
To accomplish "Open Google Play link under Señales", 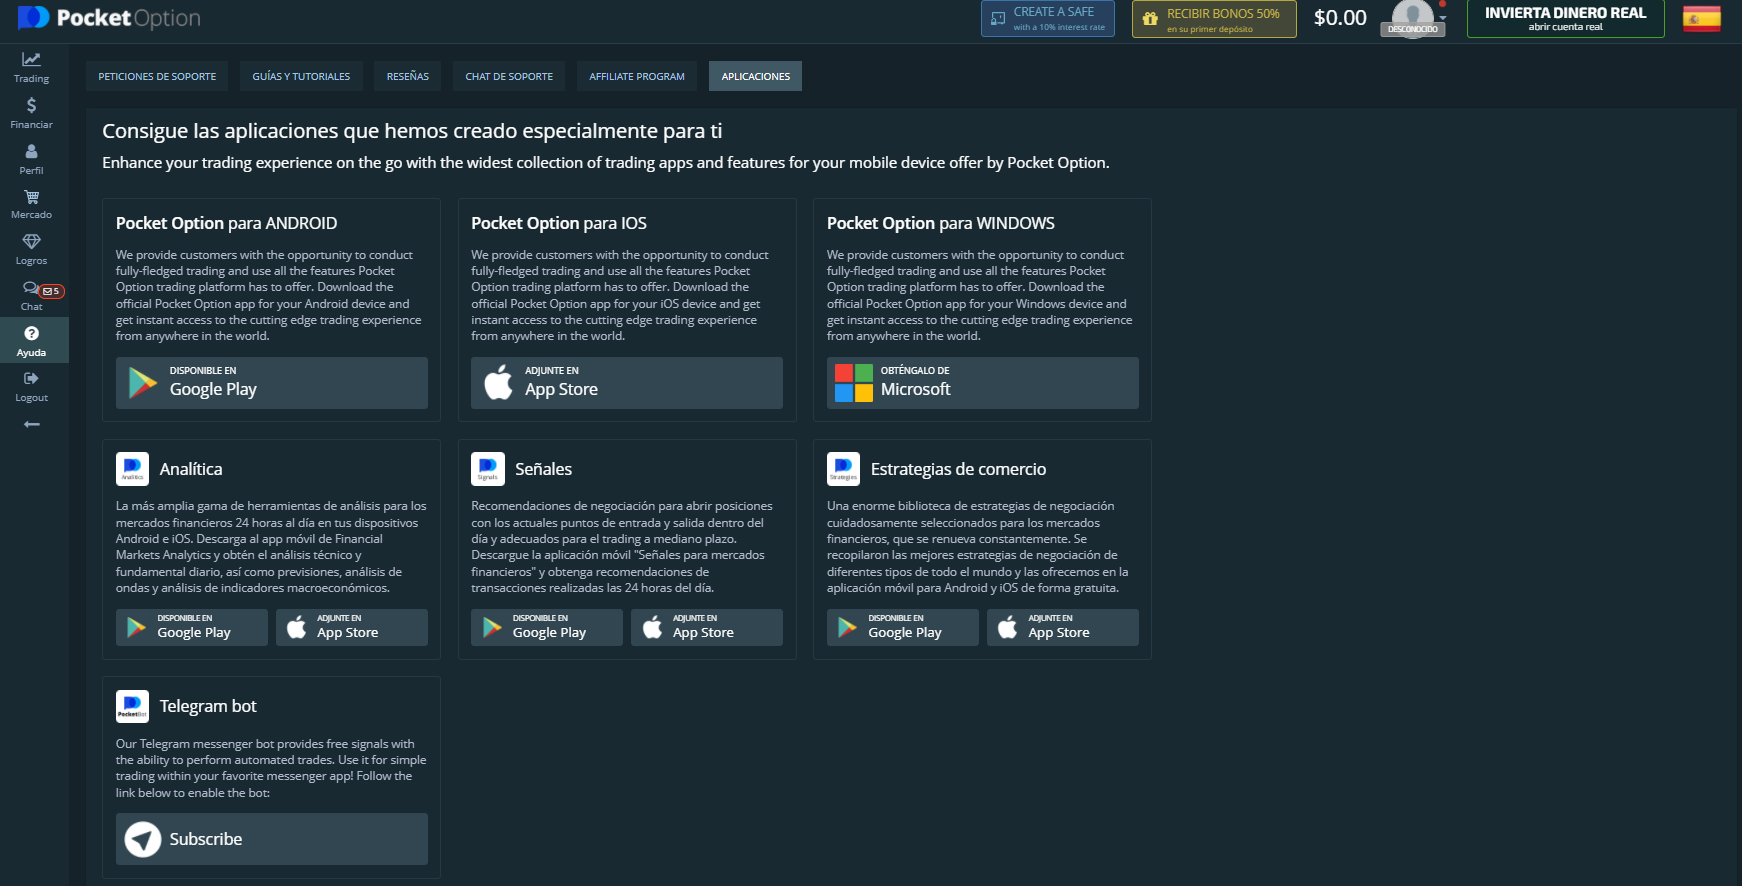I will (547, 627).
